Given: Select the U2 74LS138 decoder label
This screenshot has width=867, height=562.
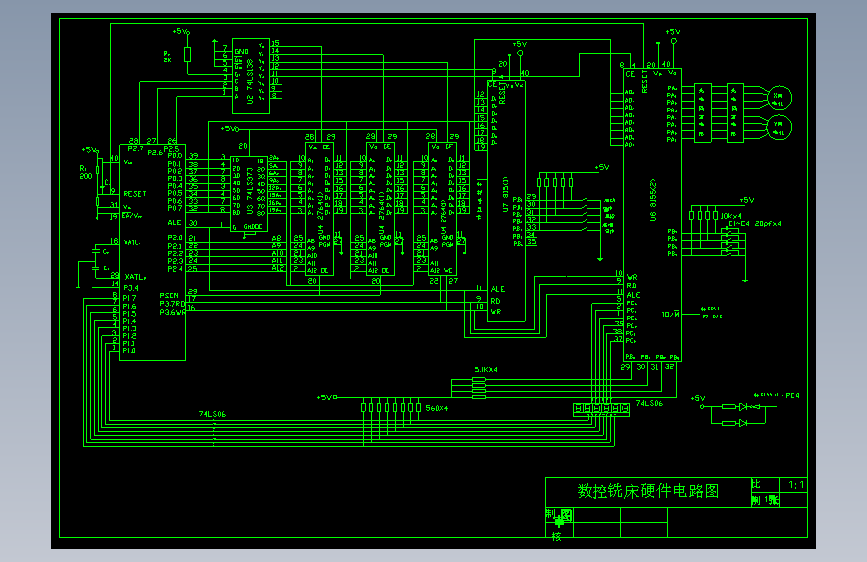Looking at the screenshot, I should point(250,81).
